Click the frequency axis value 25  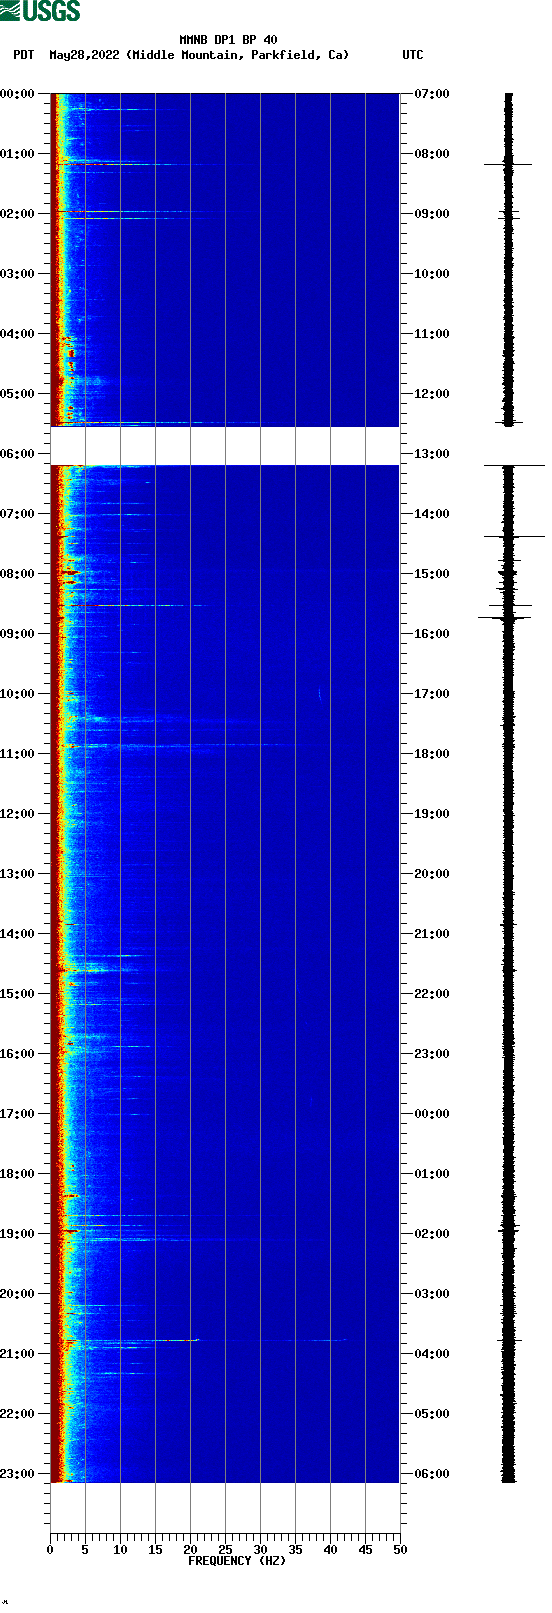pos(225,1550)
